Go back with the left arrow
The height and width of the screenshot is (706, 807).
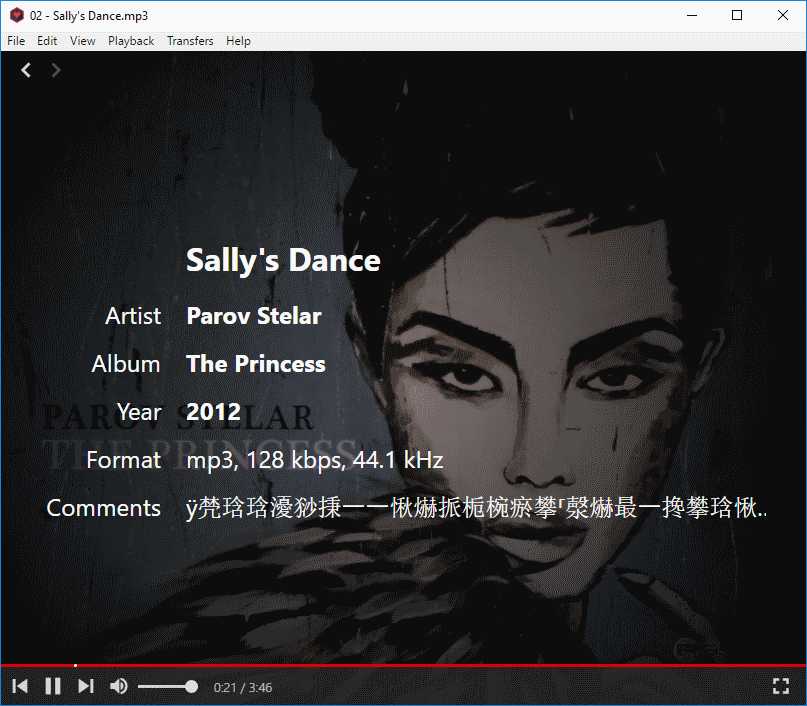(x=26, y=70)
